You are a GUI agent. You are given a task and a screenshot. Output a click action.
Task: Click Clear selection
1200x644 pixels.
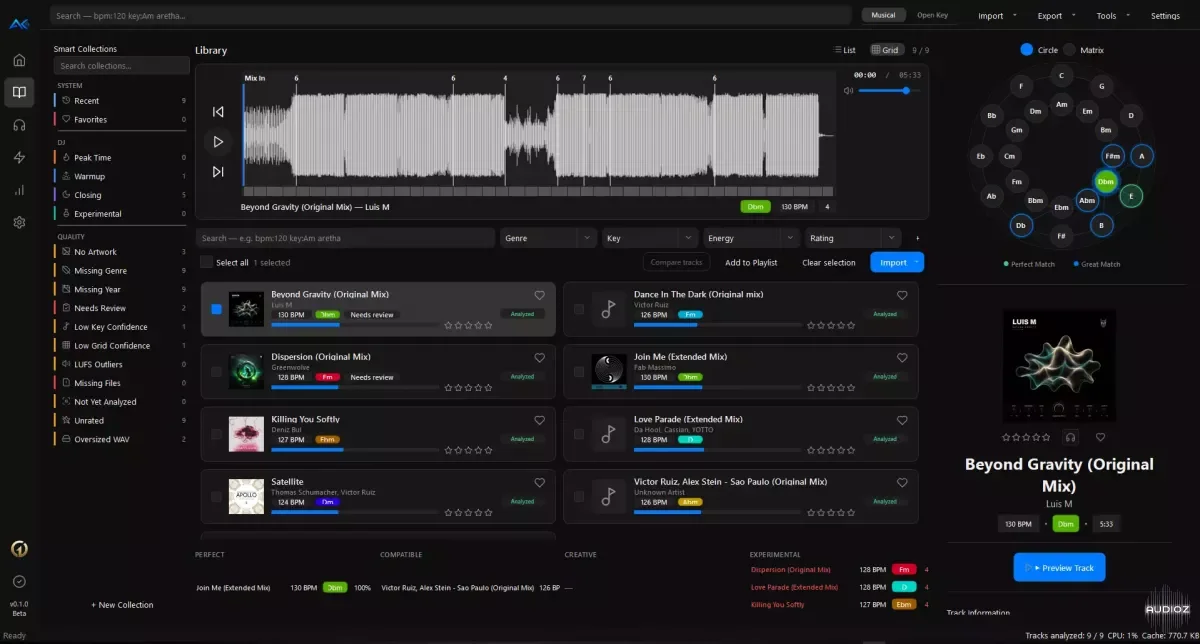829,262
